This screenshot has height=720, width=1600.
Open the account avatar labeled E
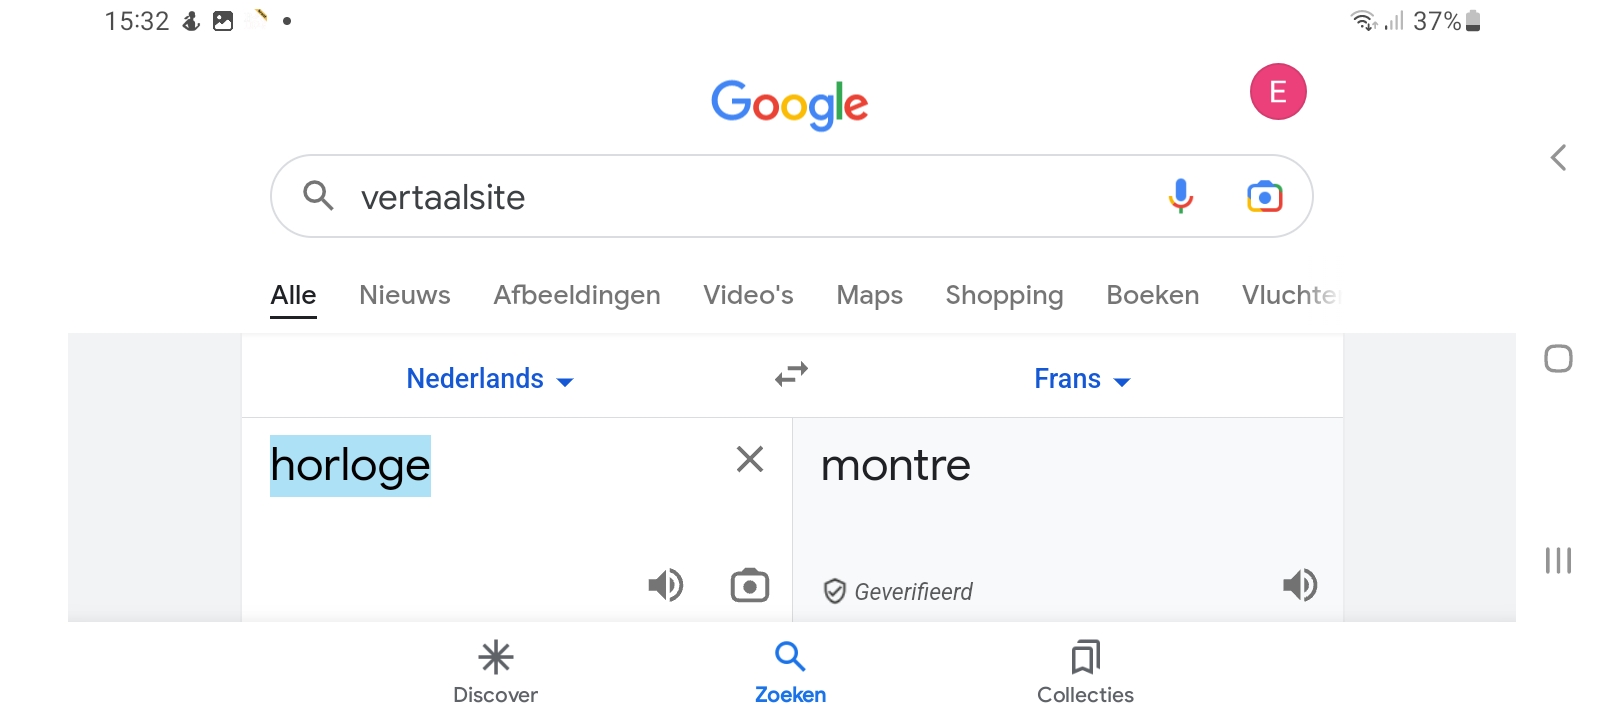(1278, 92)
